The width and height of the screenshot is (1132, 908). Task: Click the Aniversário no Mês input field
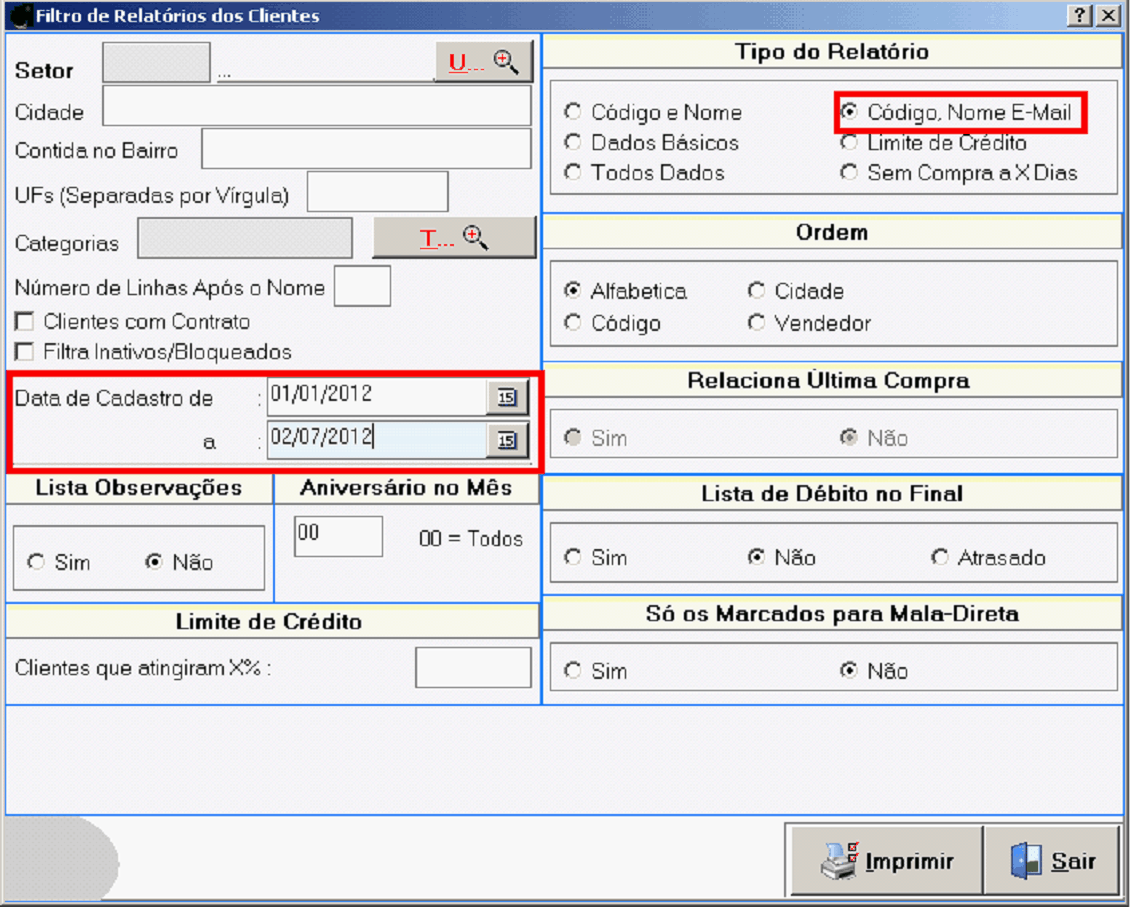[x=338, y=536]
